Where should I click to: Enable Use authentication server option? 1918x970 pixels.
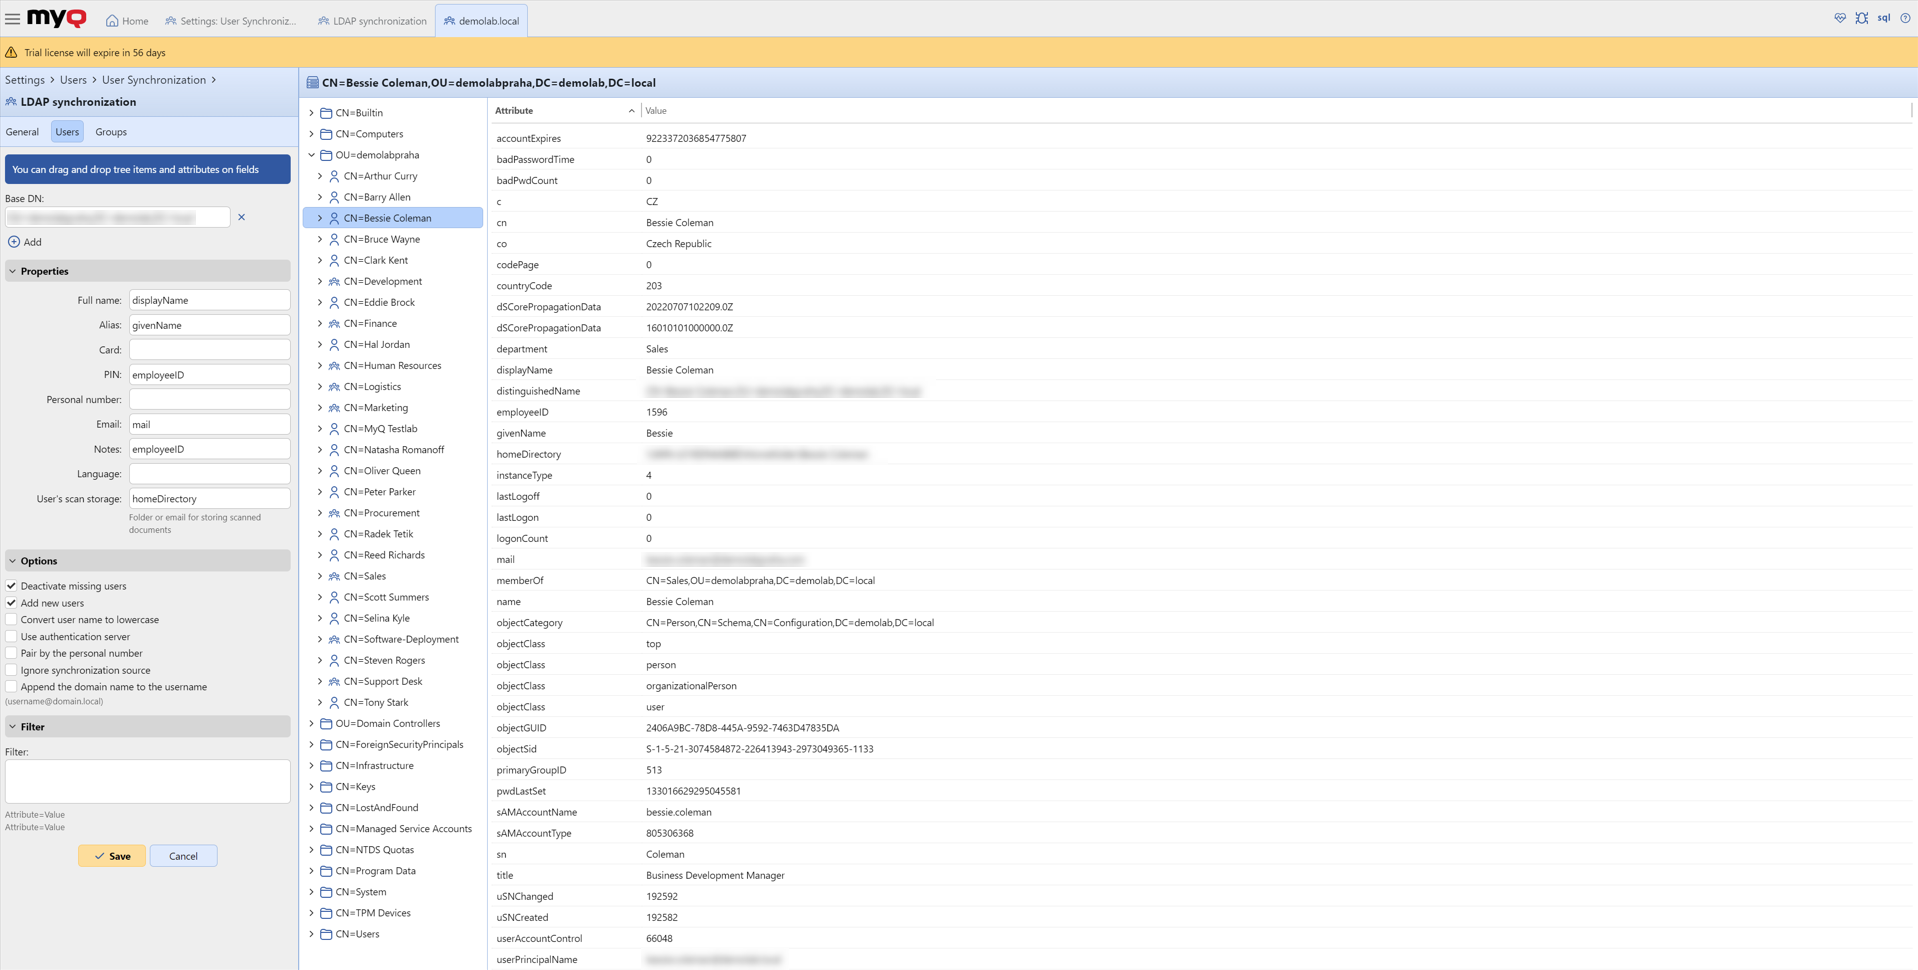pyautogui.click(x=11, y=637)
